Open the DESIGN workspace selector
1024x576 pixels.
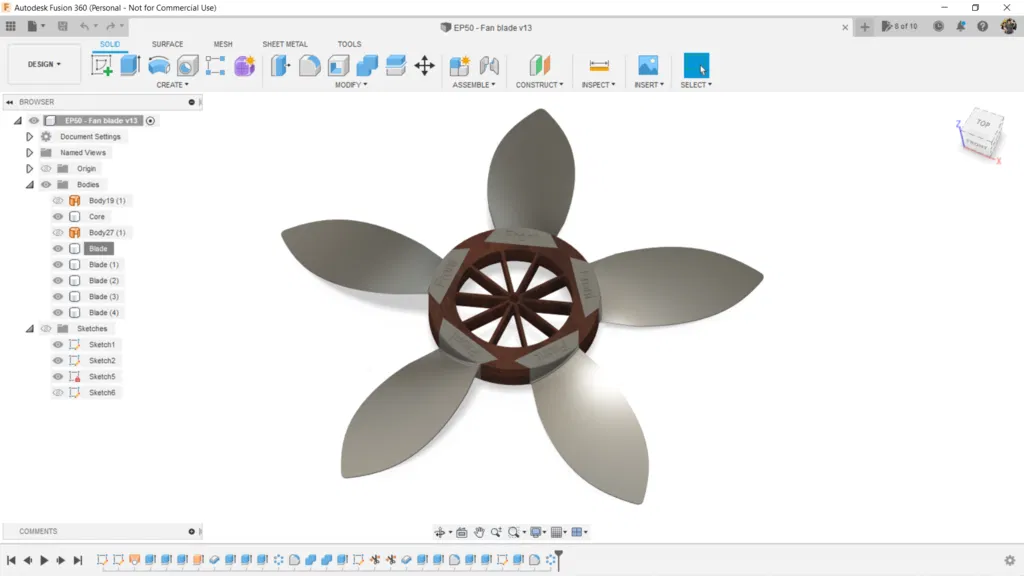[43, 63]
